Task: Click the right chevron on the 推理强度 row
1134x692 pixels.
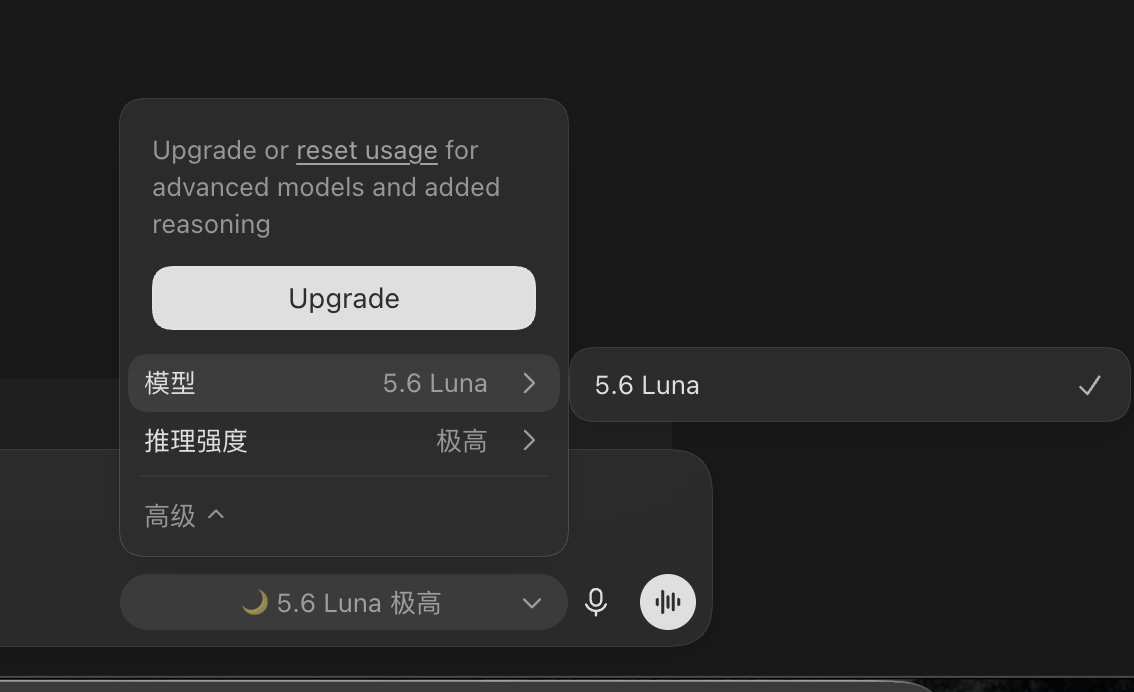Action: pyautogui.click(x=529, y=440)
